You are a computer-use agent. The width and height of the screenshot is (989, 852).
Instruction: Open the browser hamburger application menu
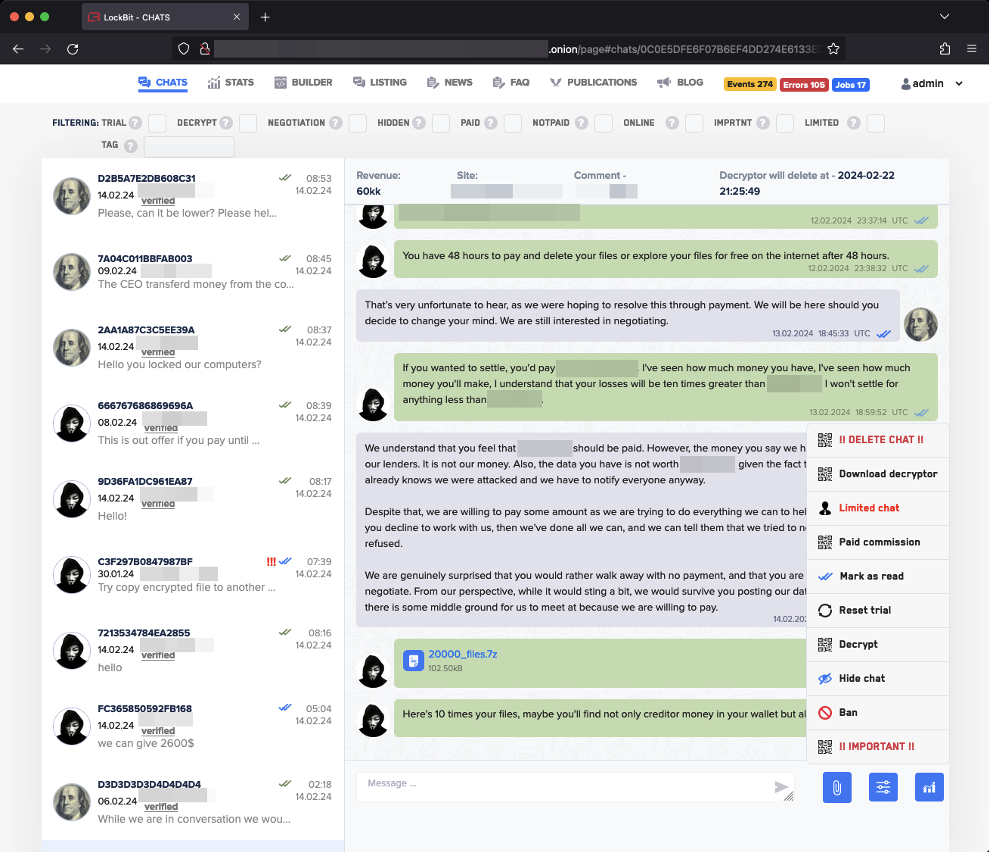point(971,48)
